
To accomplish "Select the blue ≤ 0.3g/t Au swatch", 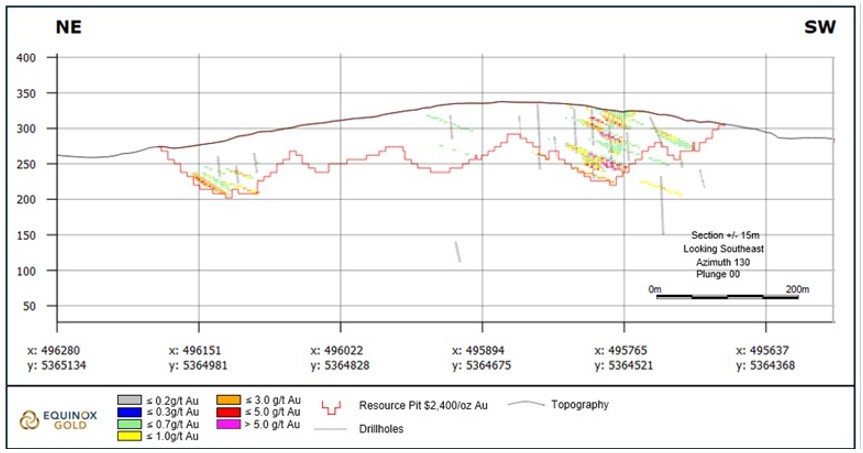I will [x=131, y=411].
